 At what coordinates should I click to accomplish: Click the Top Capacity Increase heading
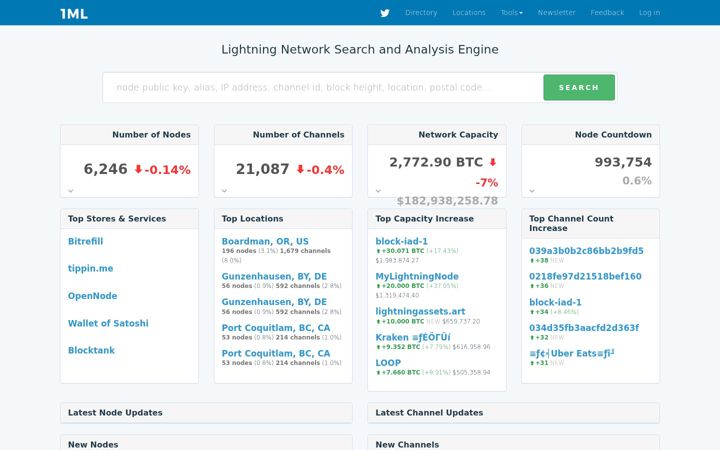coord(424,219)
